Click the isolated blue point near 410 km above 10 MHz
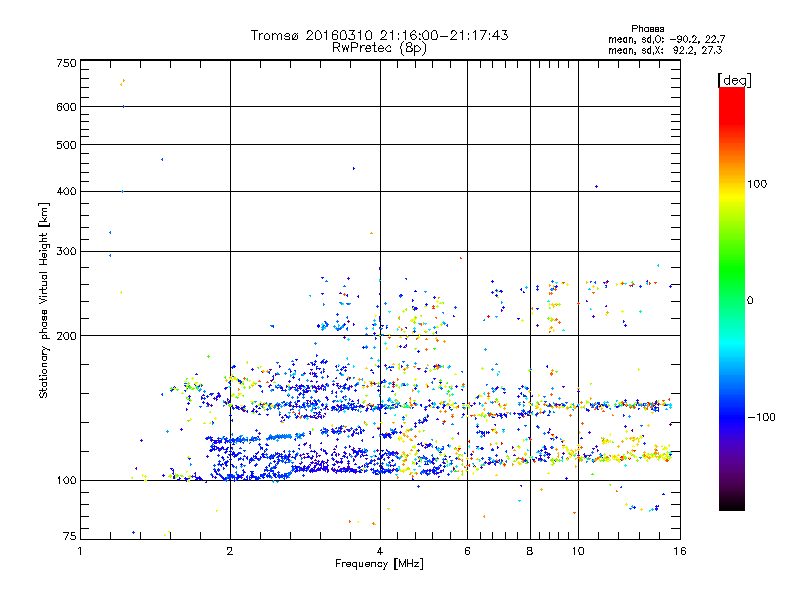 coord(596,187)
